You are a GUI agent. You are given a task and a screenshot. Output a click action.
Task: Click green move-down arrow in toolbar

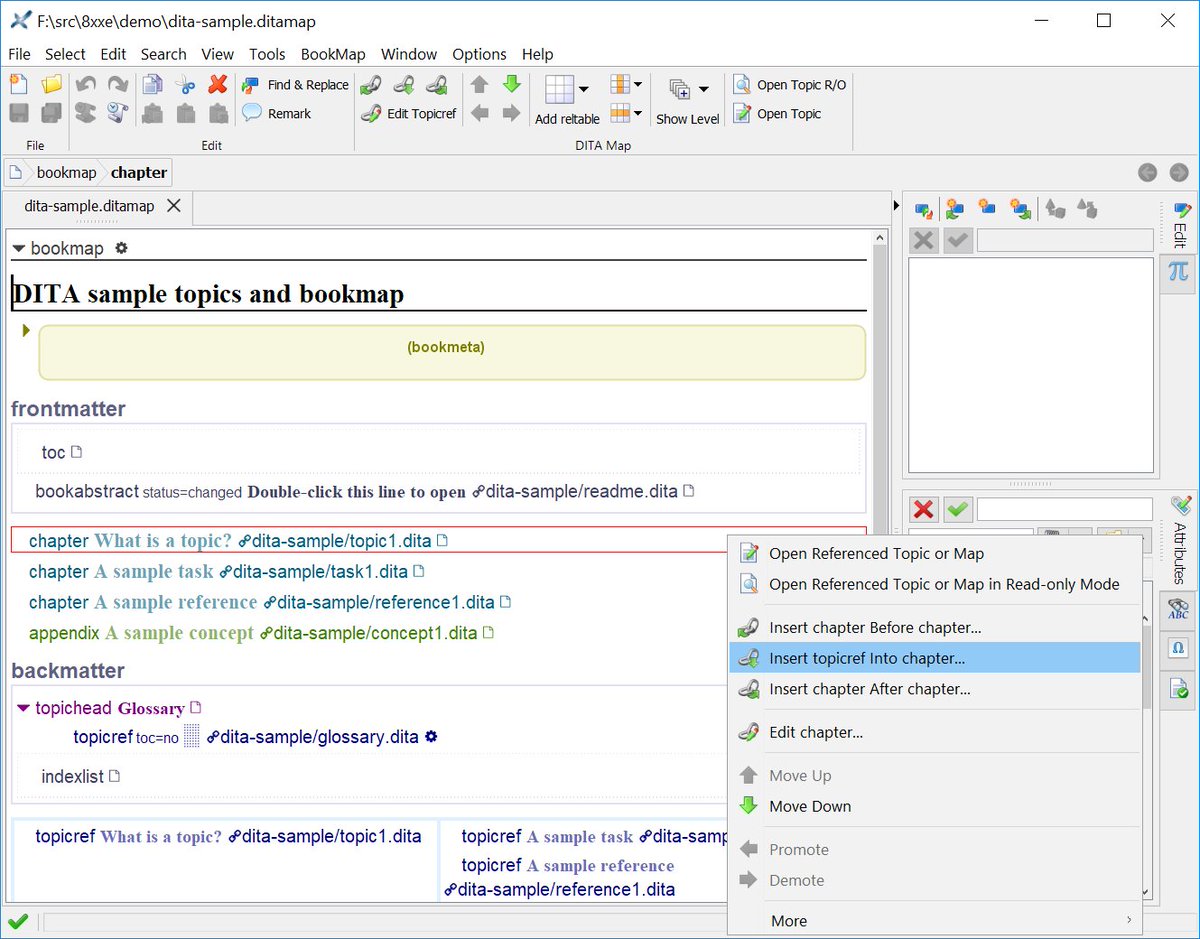(511, 85)
